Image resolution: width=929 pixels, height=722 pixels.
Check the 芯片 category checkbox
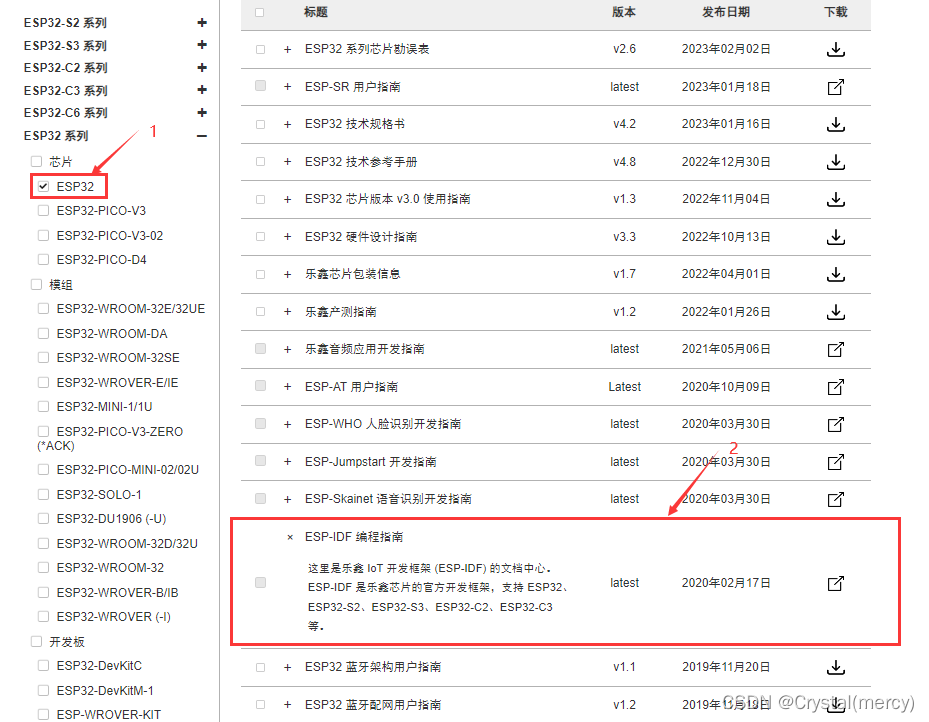[37, 161]
